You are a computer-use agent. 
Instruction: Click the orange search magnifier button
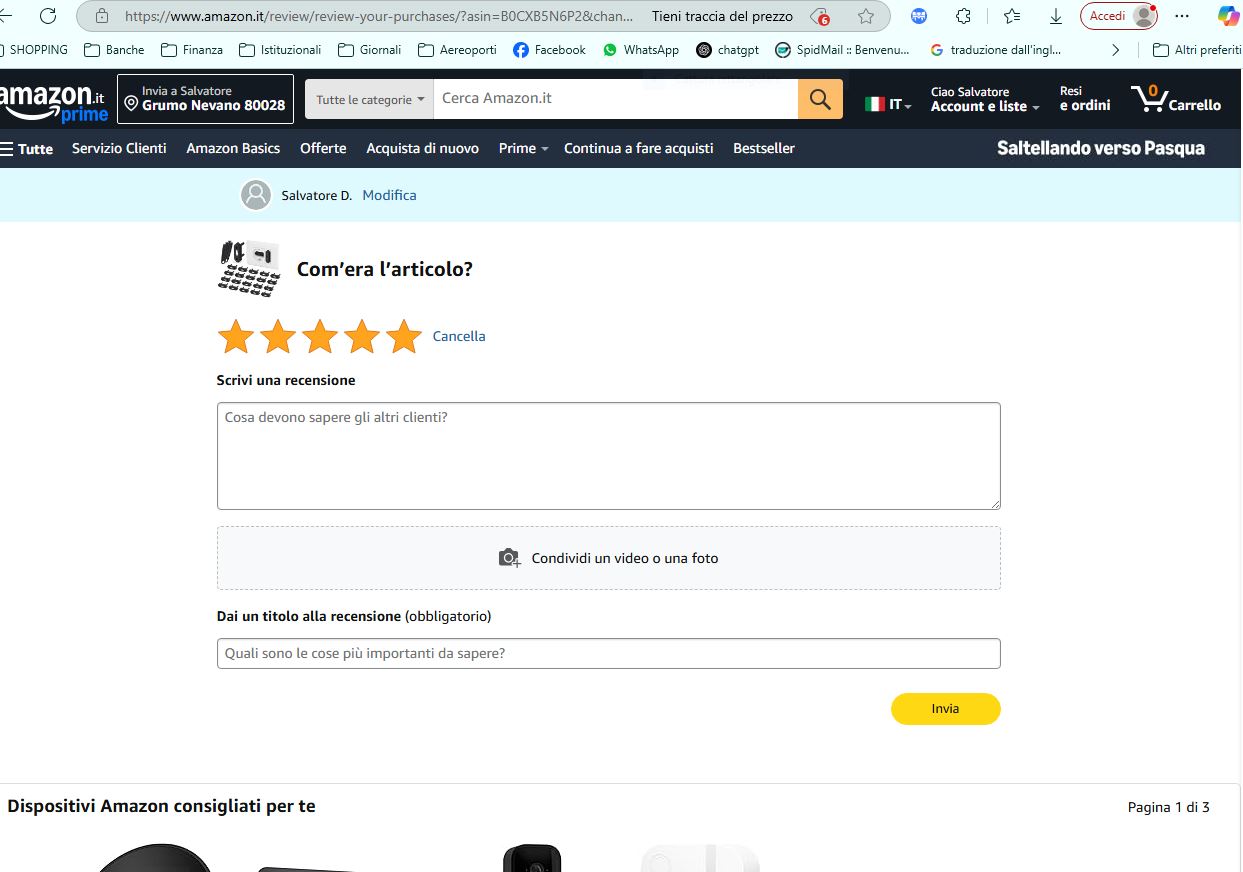820,99
